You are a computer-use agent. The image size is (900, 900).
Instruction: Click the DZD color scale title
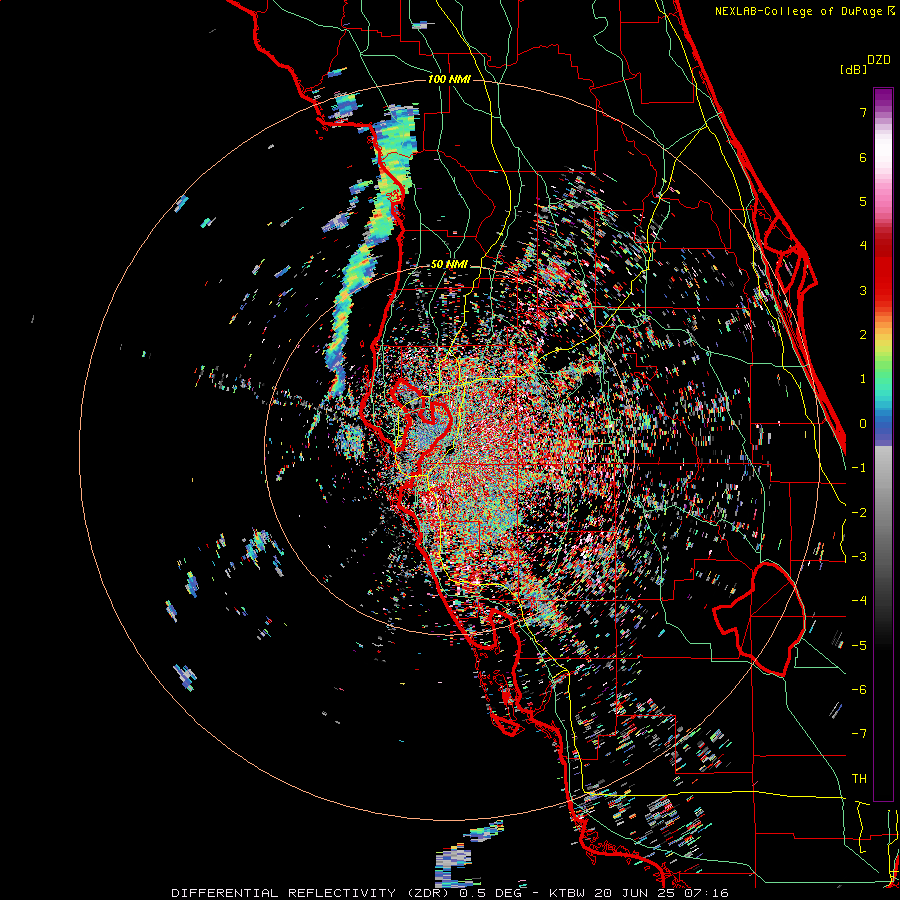[x=879, y=60]
